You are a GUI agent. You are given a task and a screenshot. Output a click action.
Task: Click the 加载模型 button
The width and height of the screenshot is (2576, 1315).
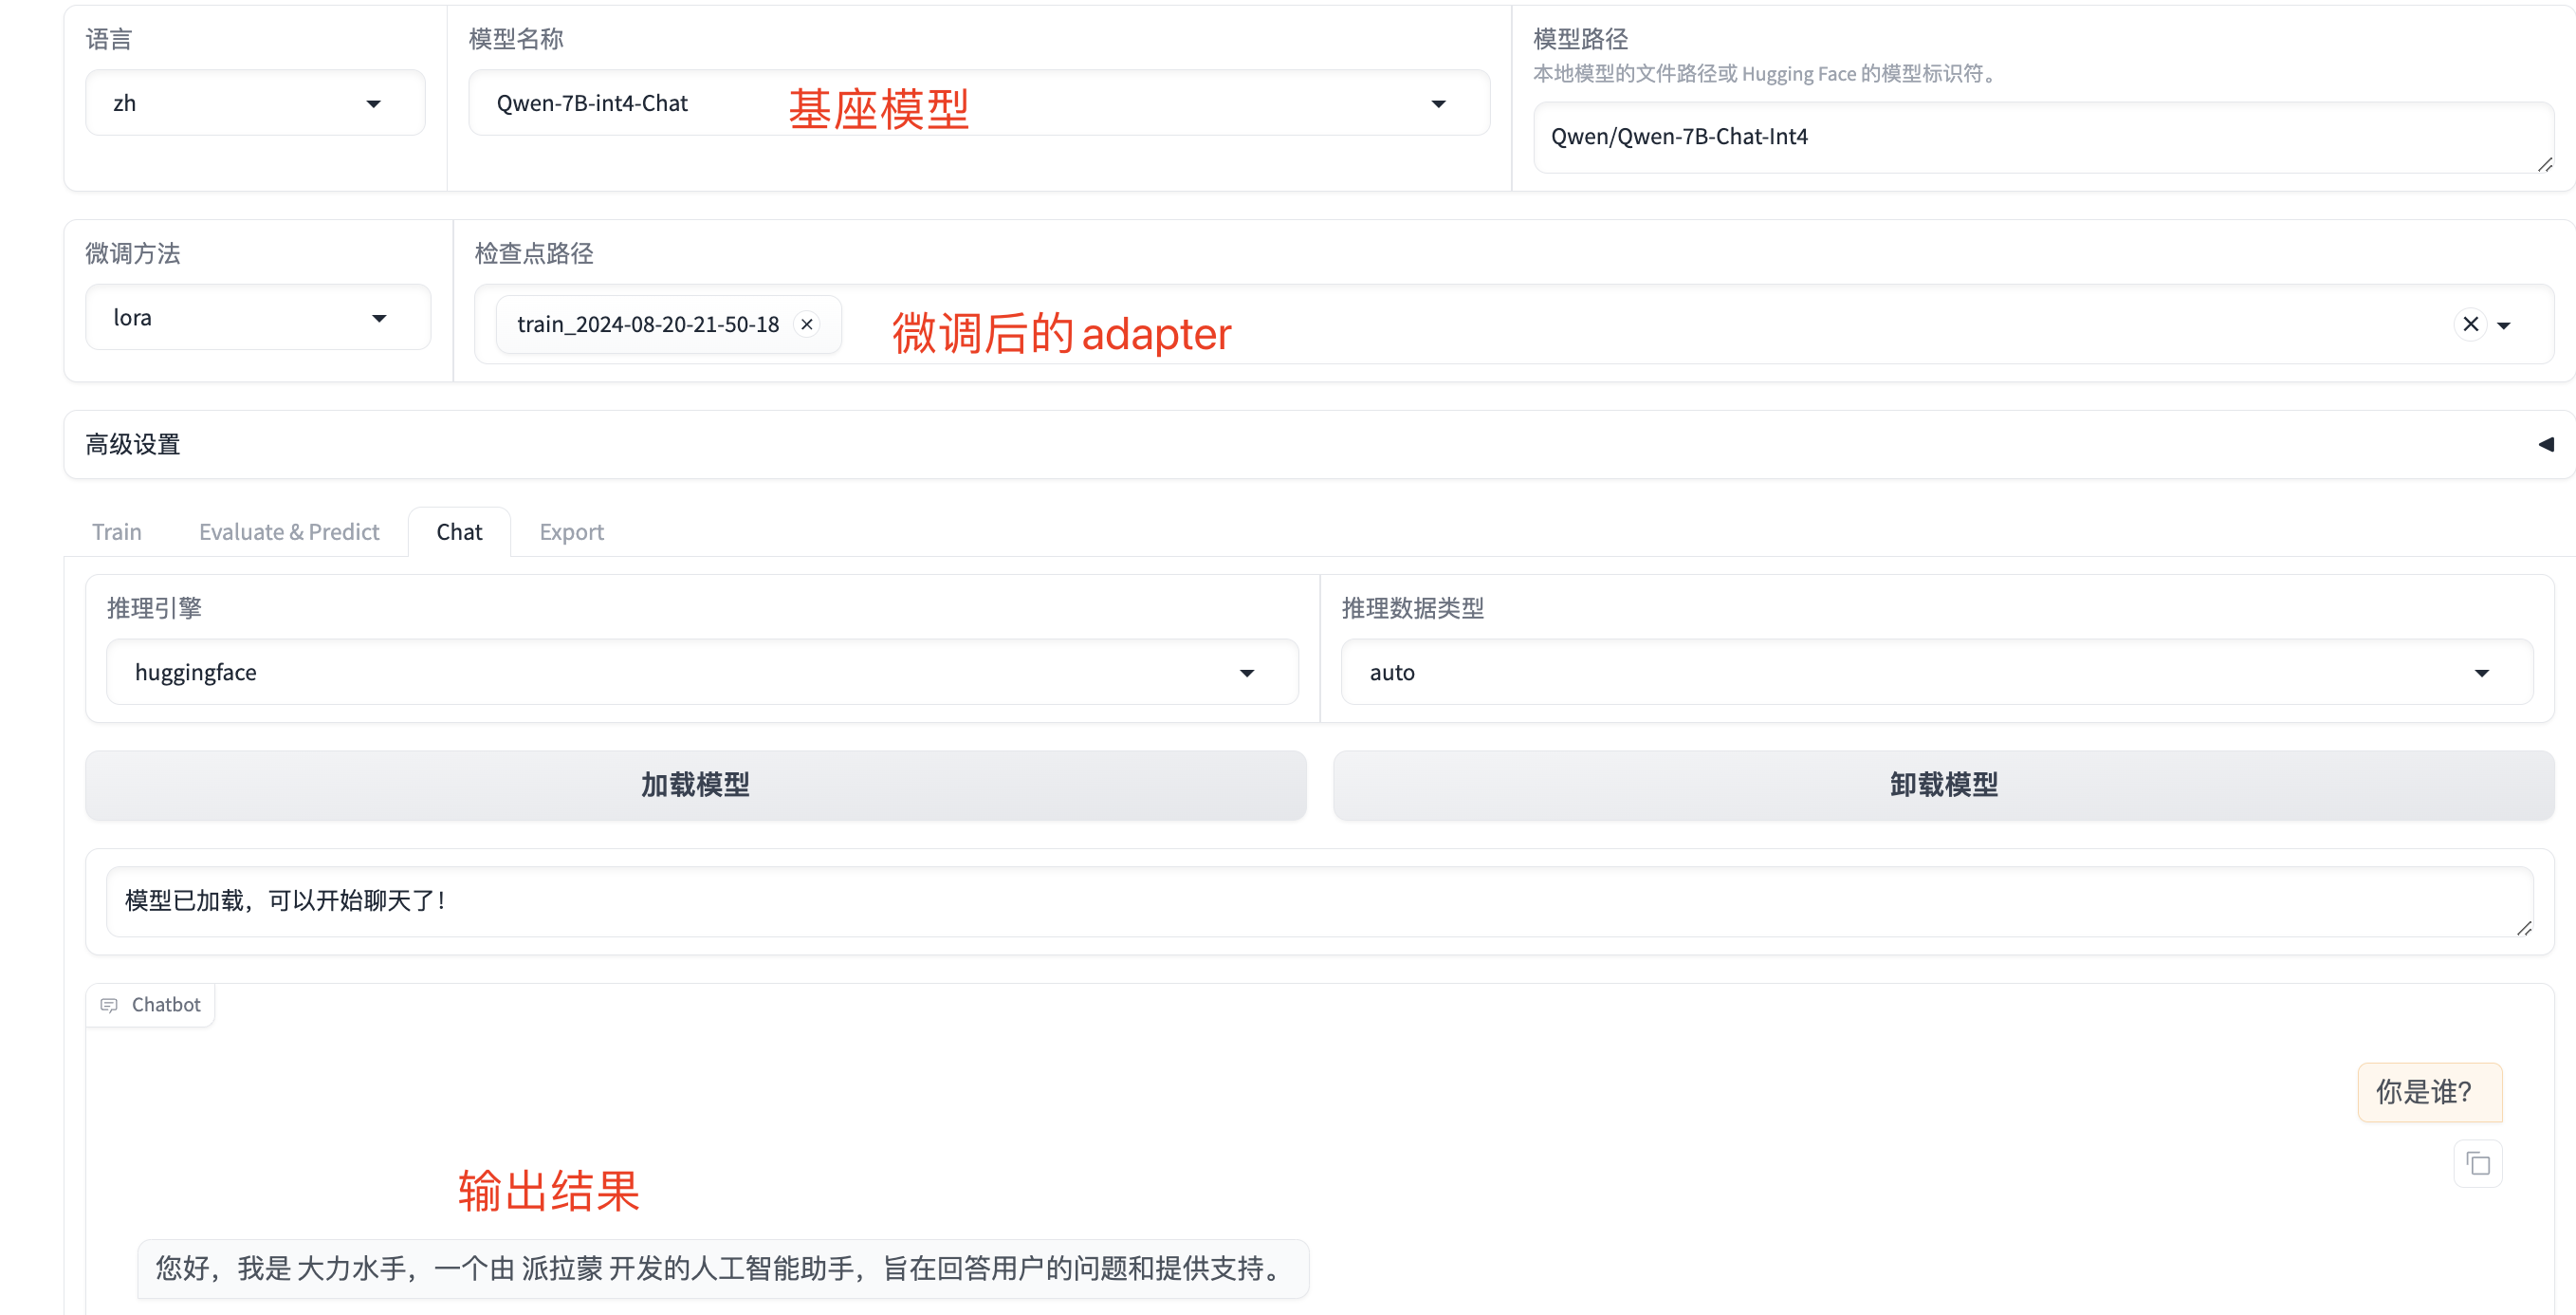tap(695, 785)
